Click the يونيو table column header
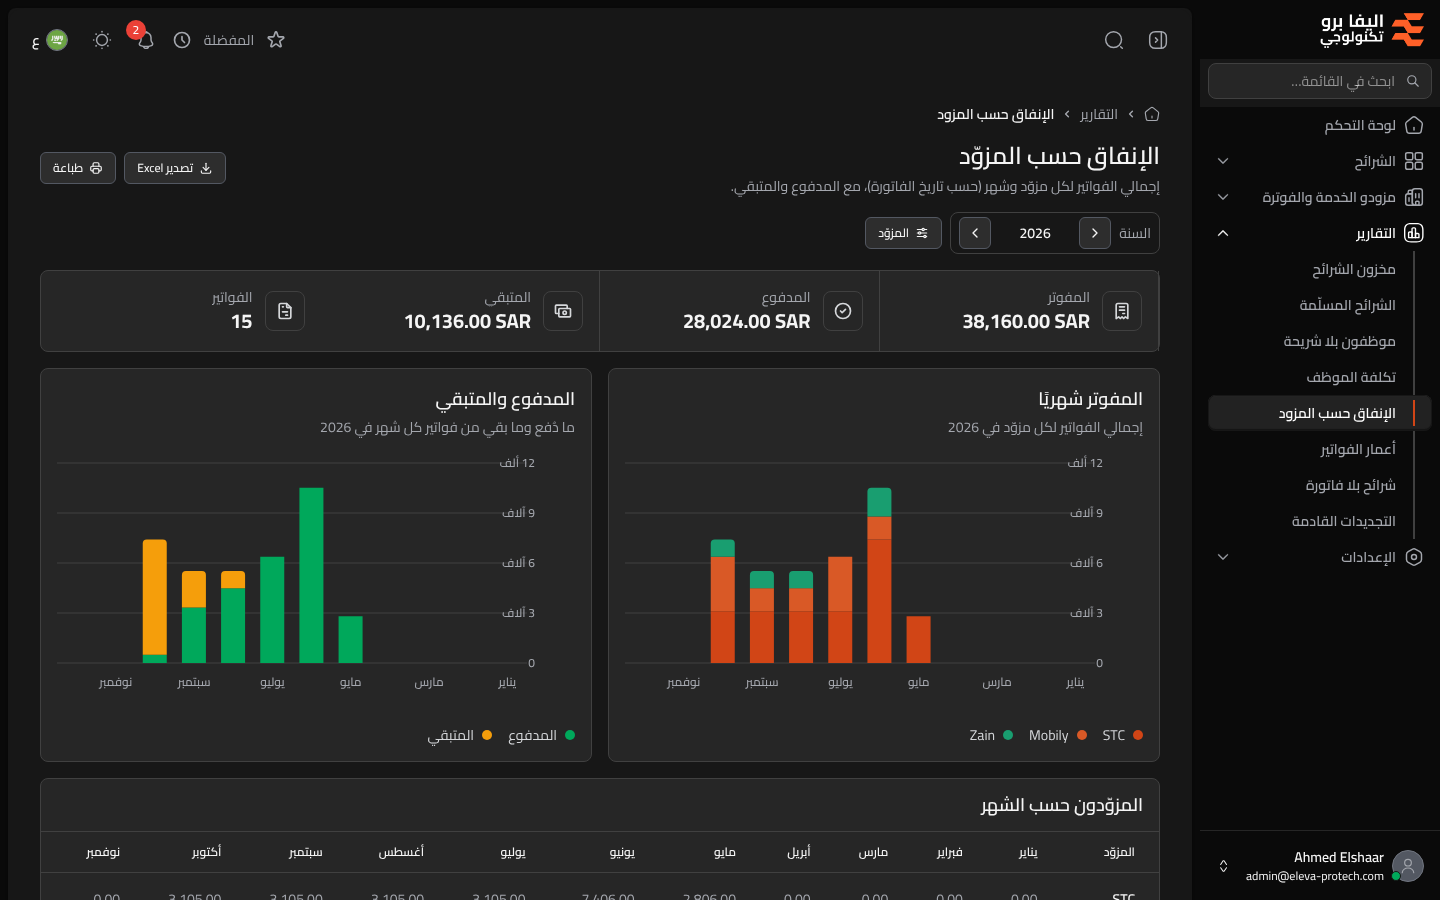 622,852
